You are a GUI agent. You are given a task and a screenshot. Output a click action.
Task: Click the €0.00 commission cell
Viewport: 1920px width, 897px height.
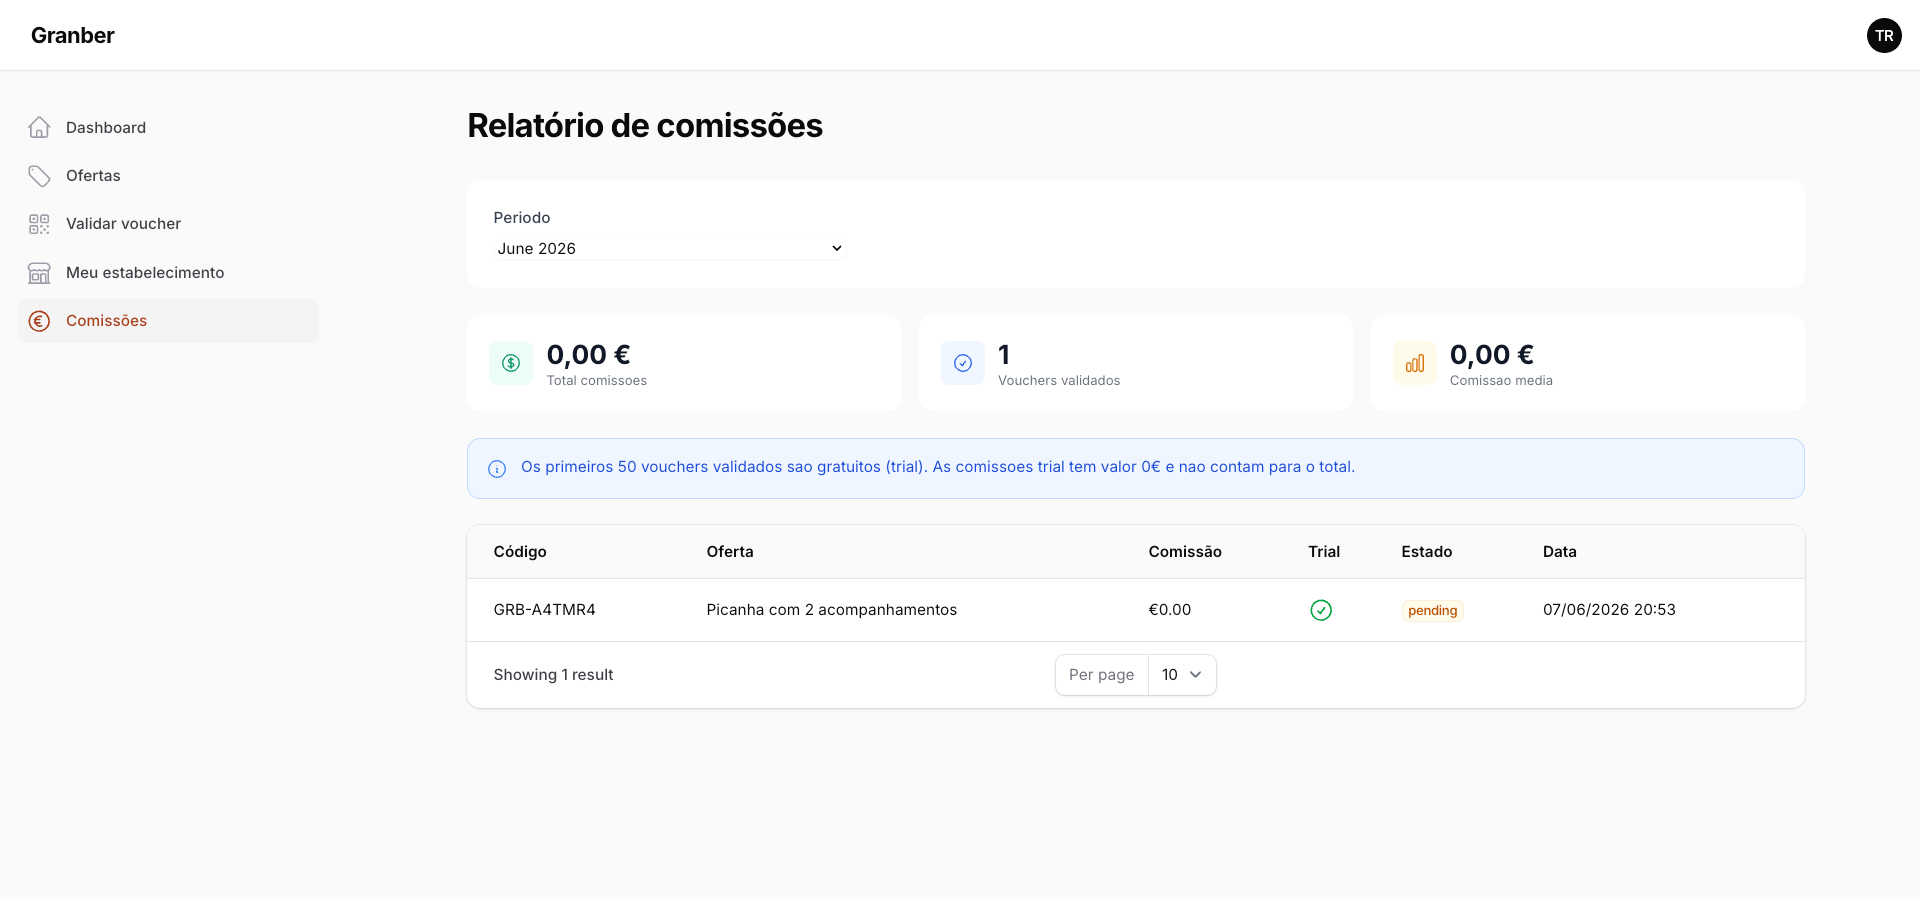tap(1170, 610)
